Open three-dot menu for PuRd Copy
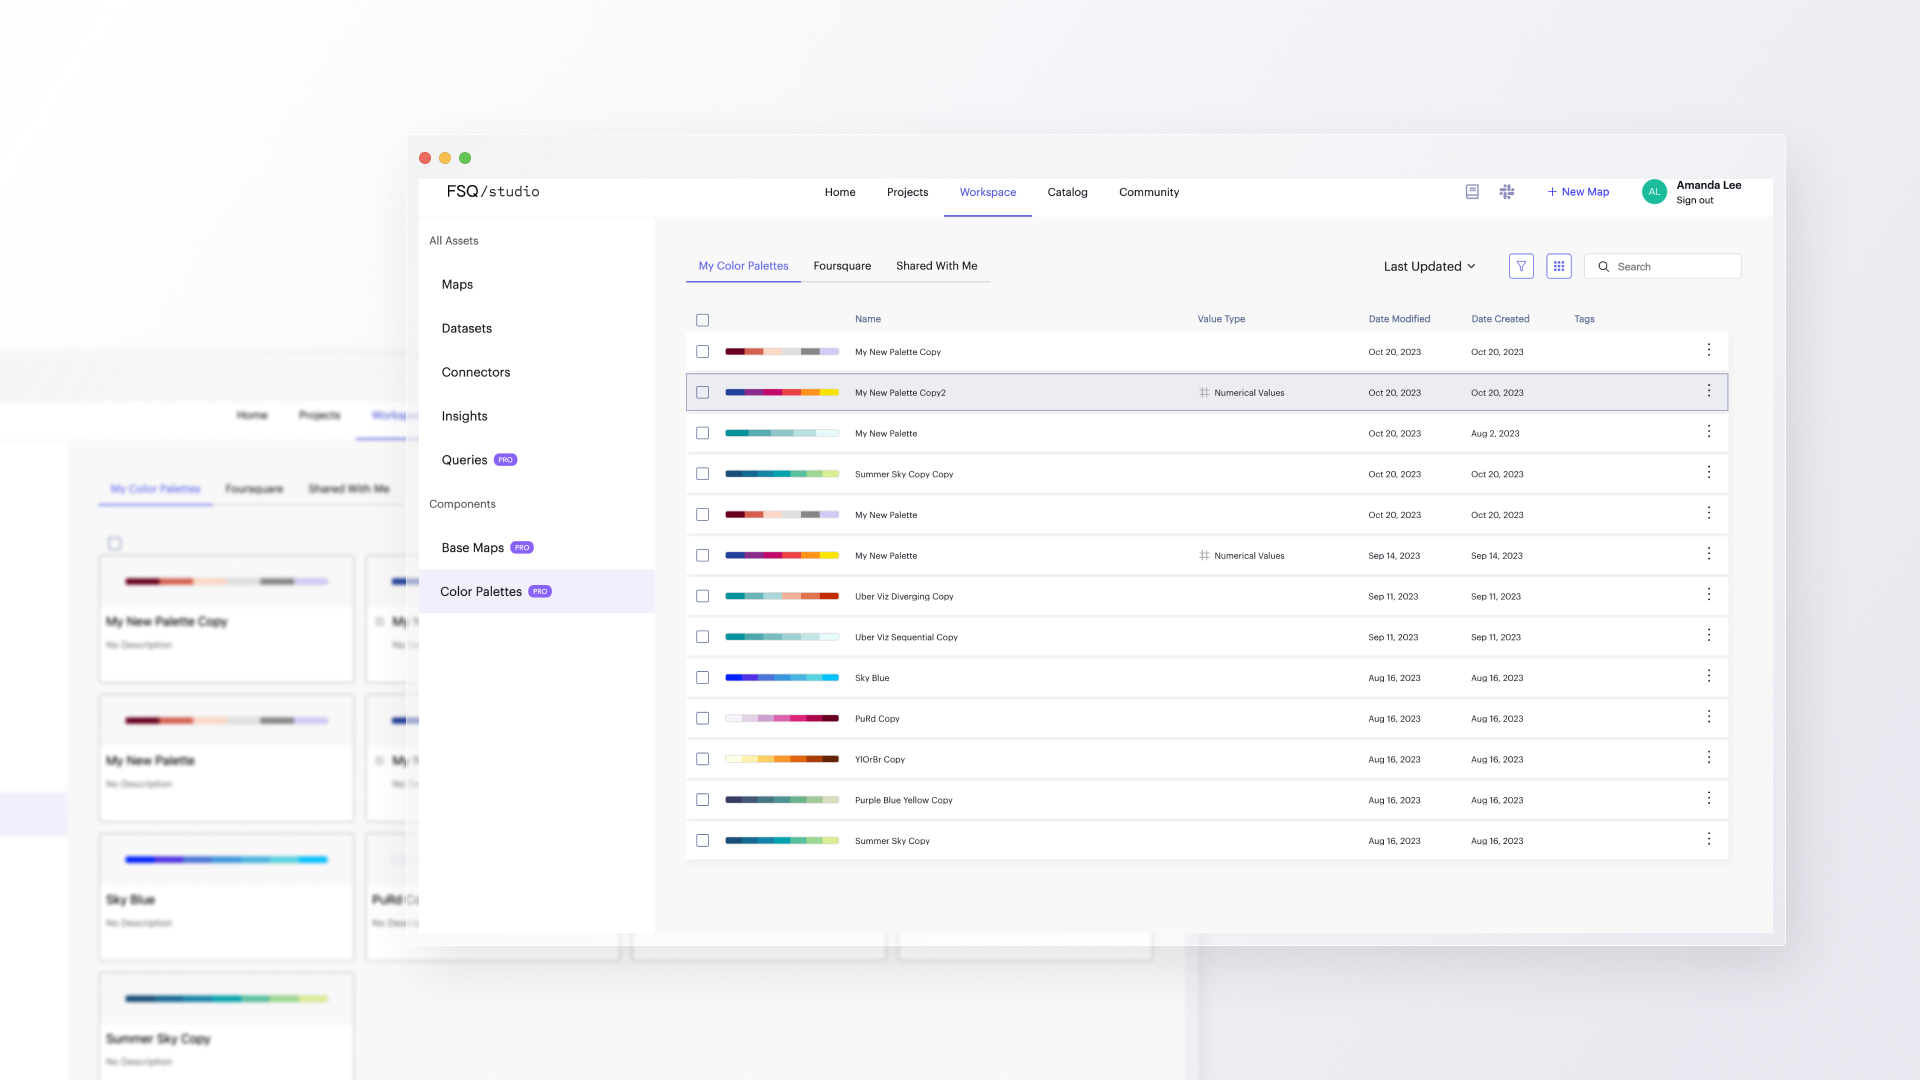 (1709, 717)
